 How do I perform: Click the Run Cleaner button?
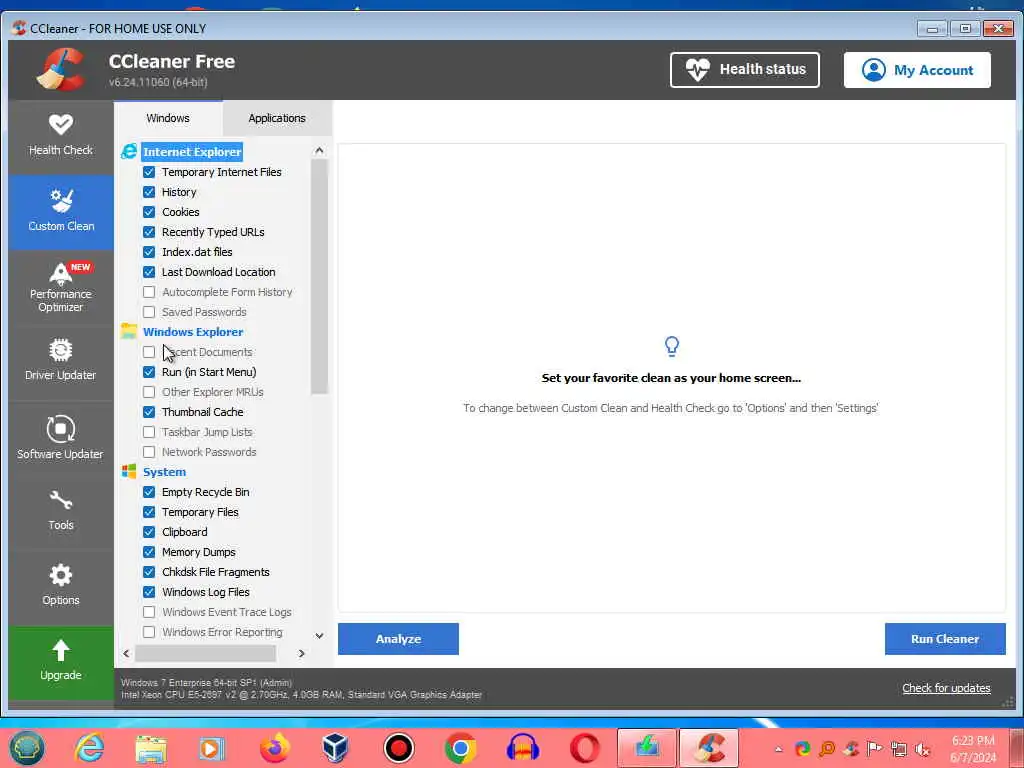point(945,639)
